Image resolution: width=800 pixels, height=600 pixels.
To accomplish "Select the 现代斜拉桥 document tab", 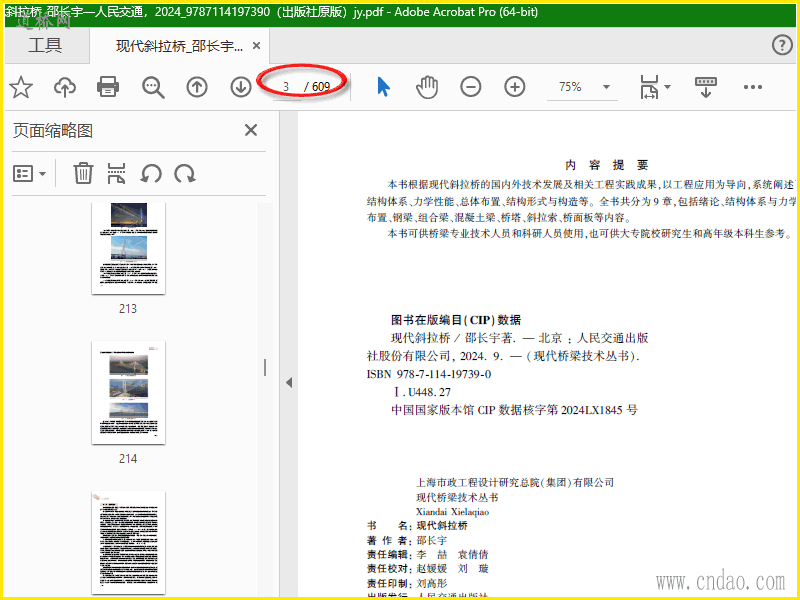I will click(178, 46).
